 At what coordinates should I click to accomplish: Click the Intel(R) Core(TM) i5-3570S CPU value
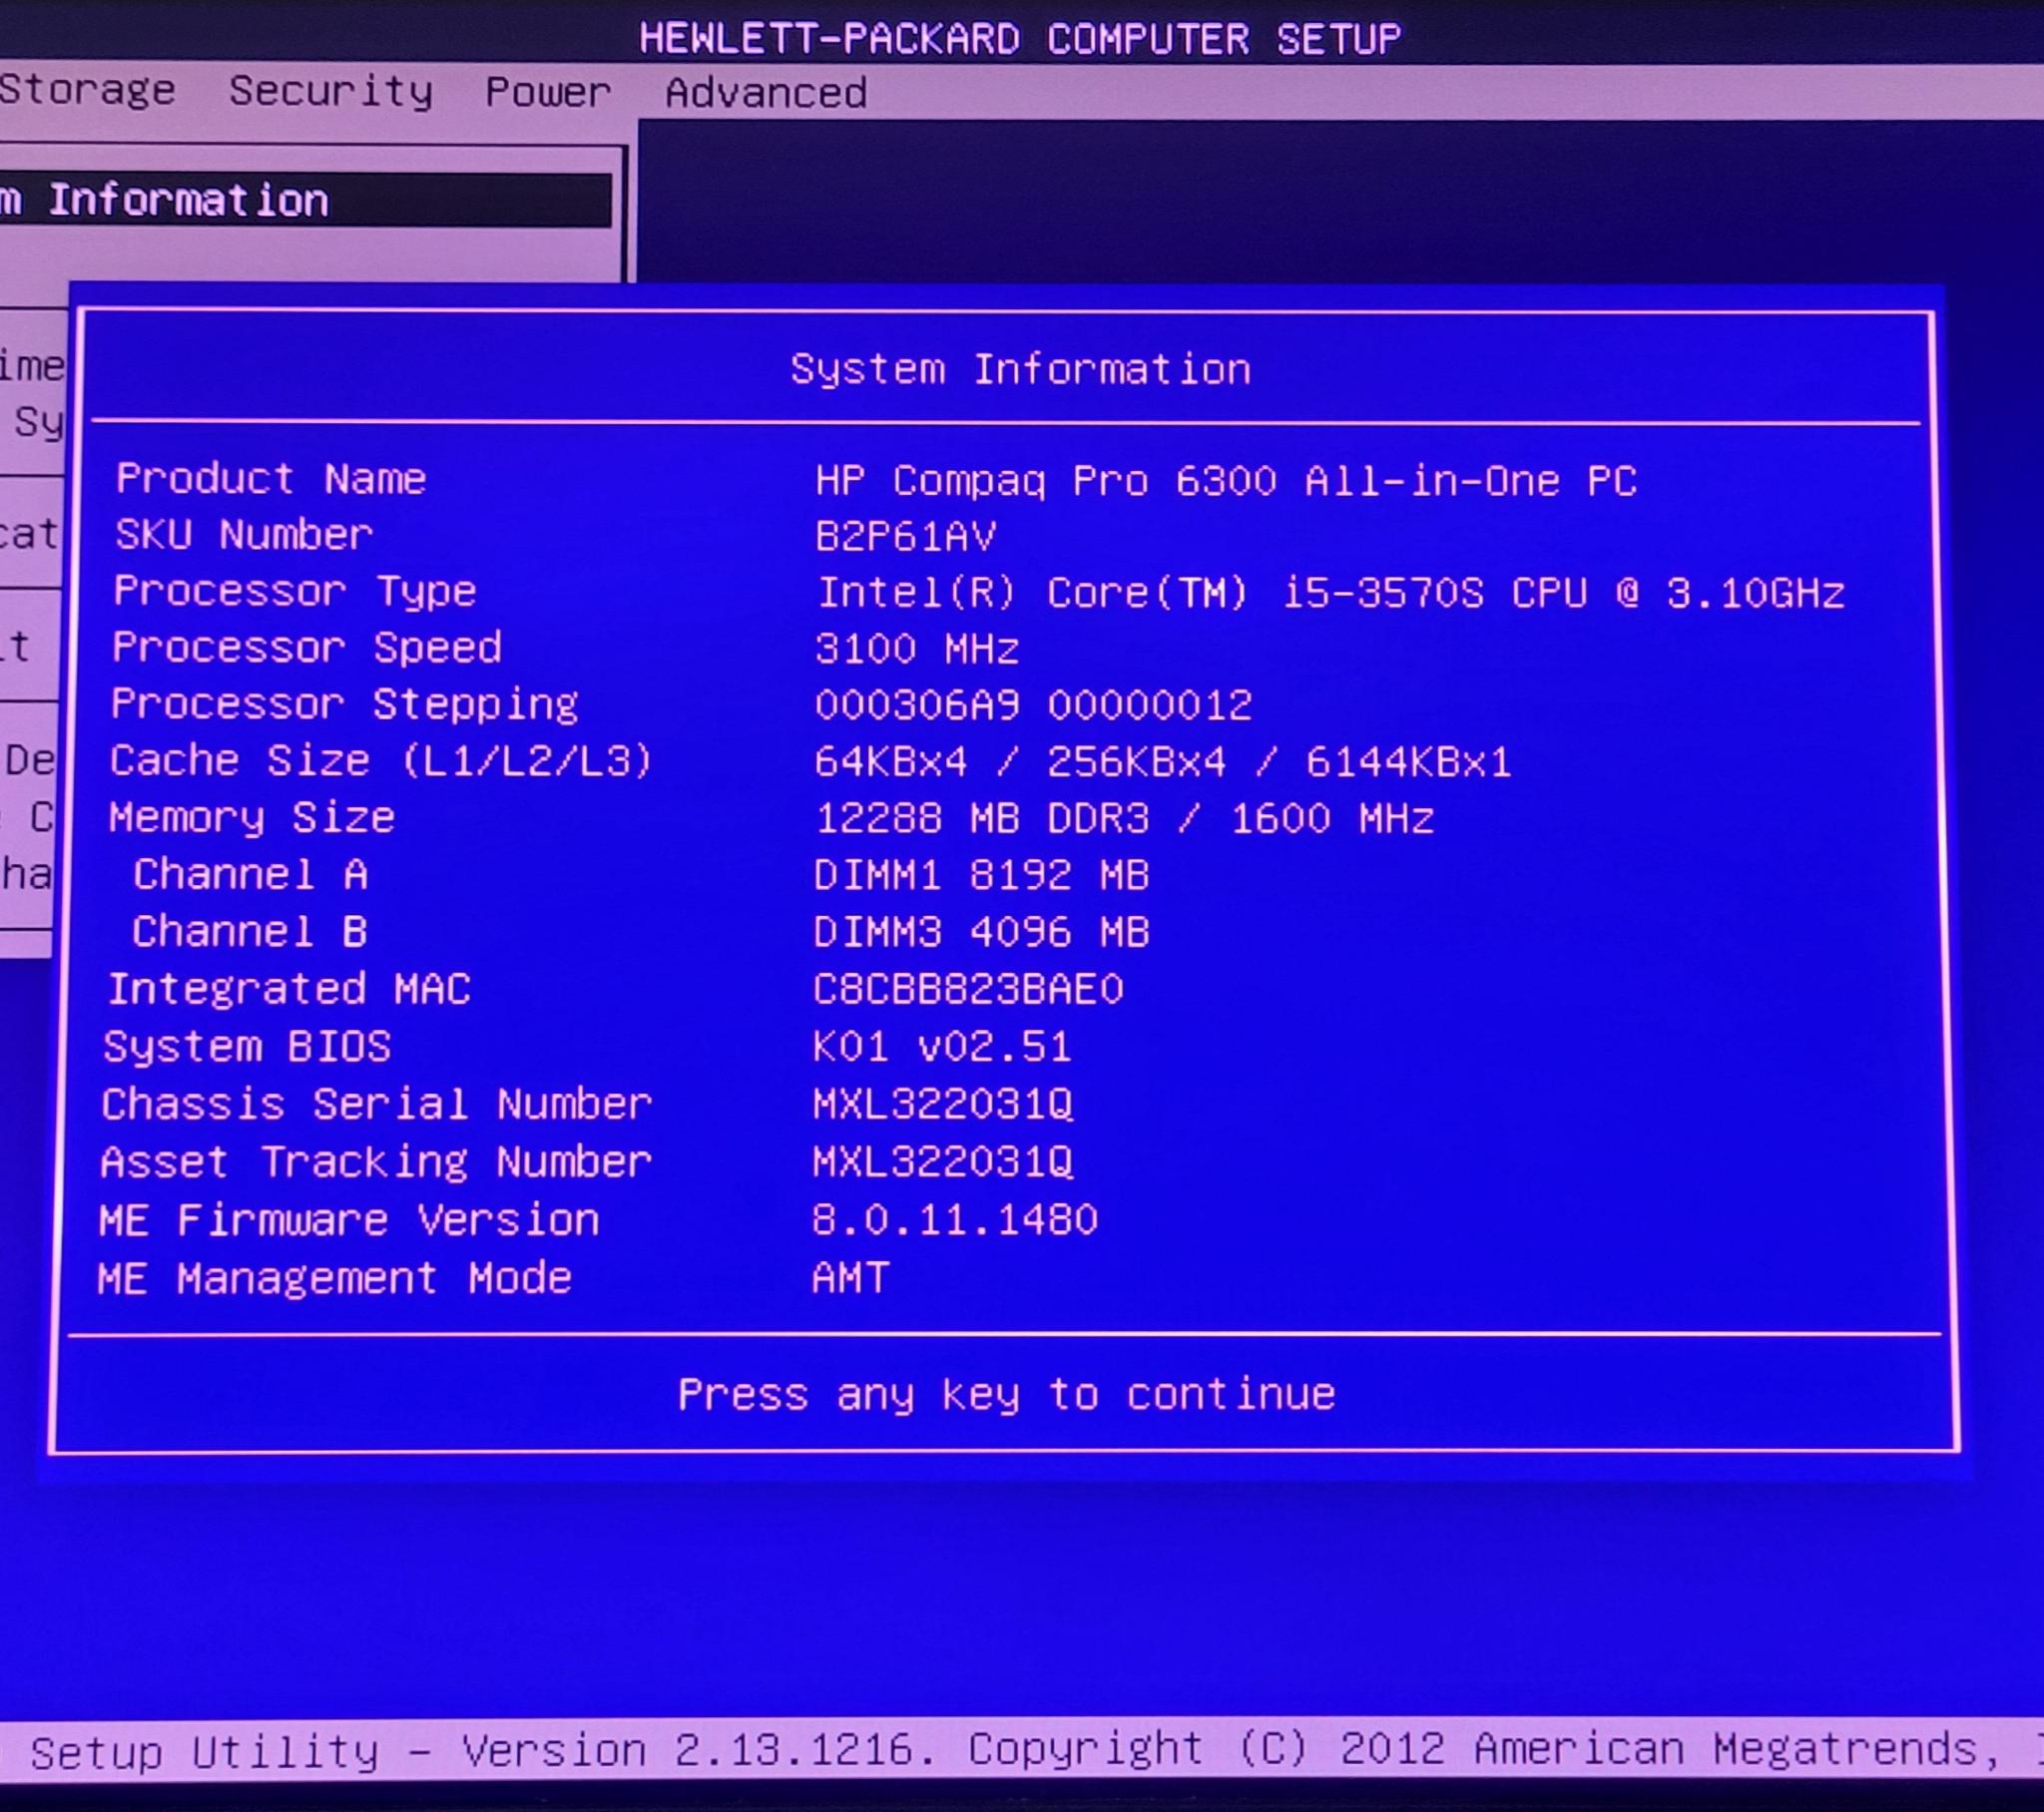pyautogui.click(x=1331, y=594)
